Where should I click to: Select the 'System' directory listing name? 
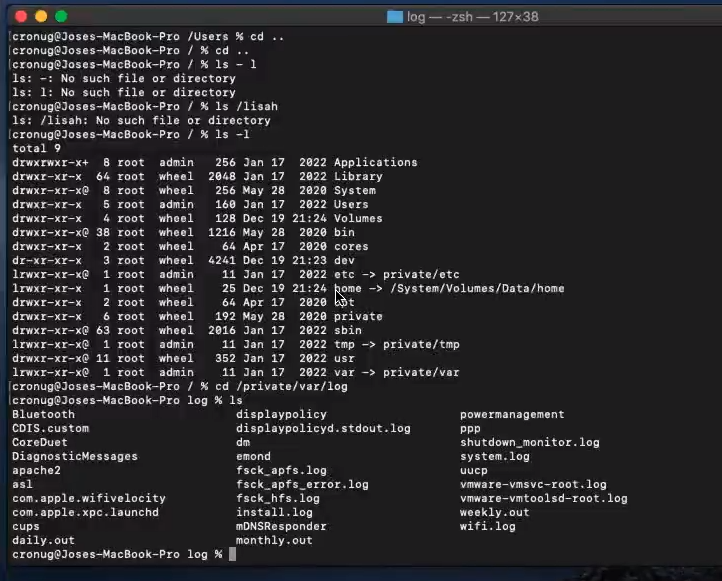point(355,191)
